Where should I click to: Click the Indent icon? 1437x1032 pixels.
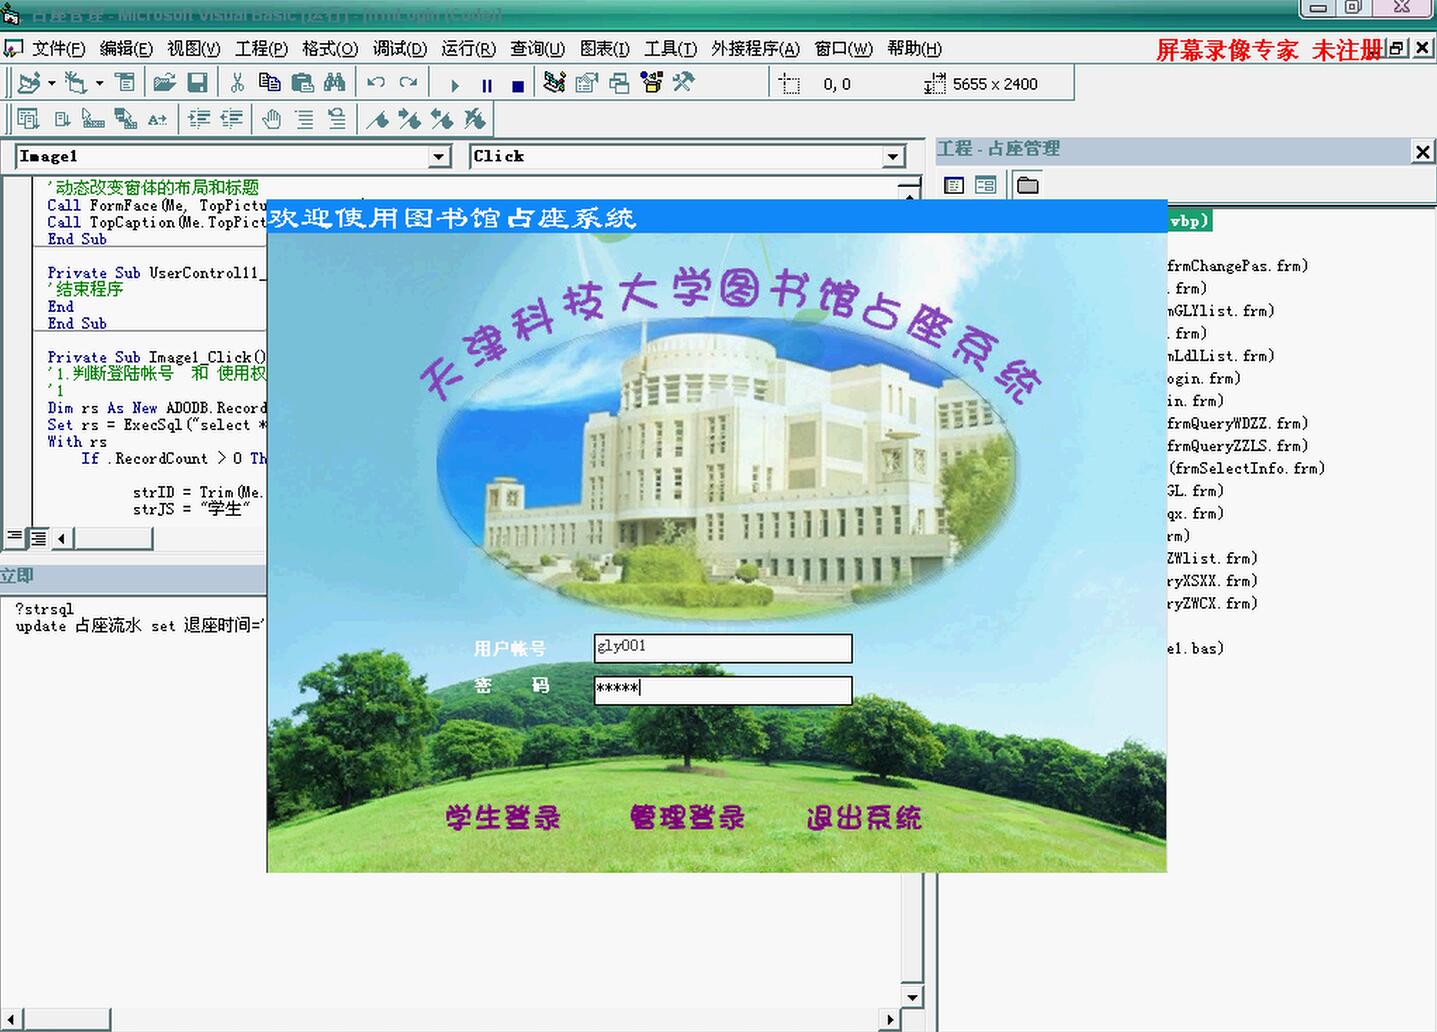[x=199, y=119]
